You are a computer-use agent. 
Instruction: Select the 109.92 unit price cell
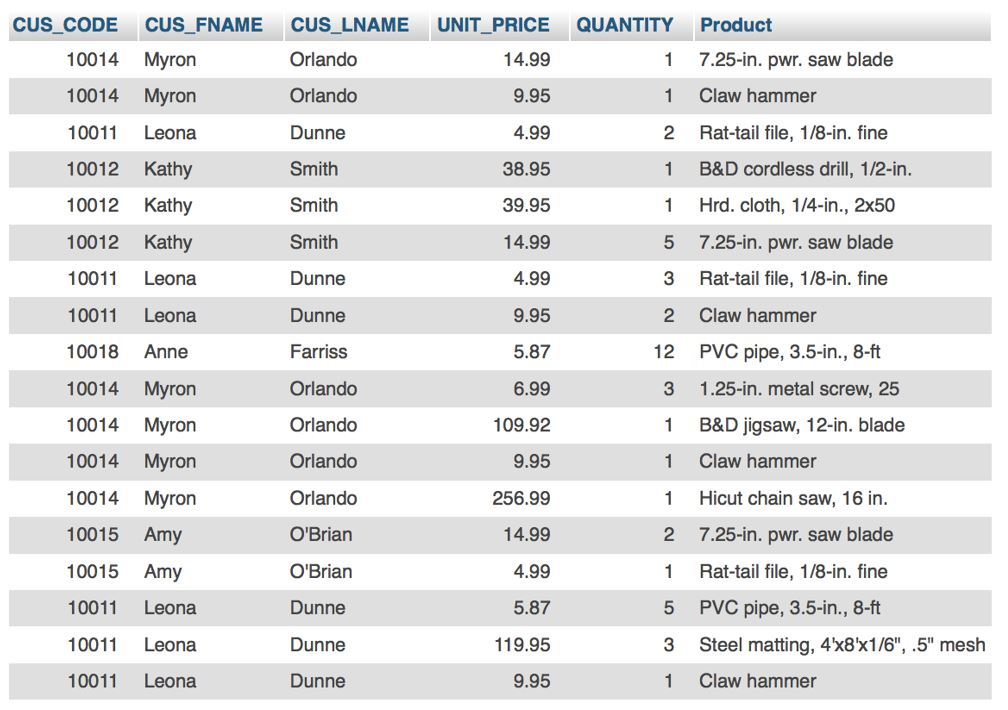(x=521, y=425)
